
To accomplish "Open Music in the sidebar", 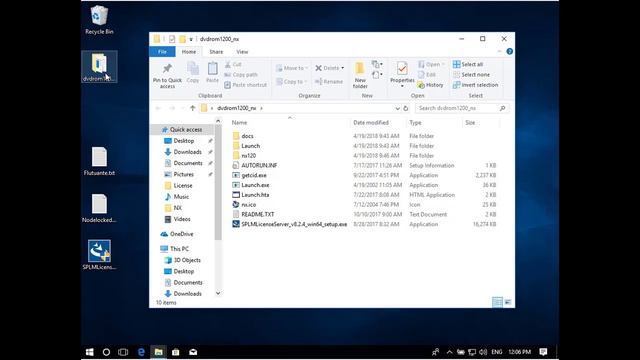I will 181,197.
